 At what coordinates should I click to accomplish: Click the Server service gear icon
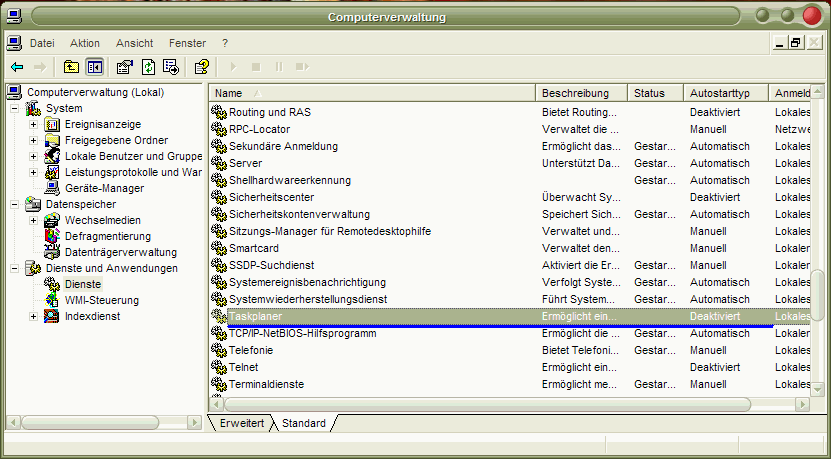[219, 163]
